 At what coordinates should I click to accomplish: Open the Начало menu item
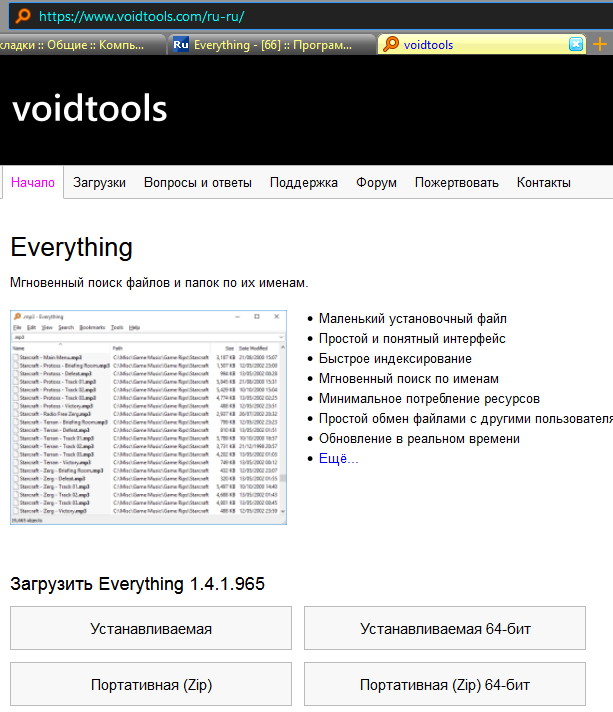click(x=33, y=183)
